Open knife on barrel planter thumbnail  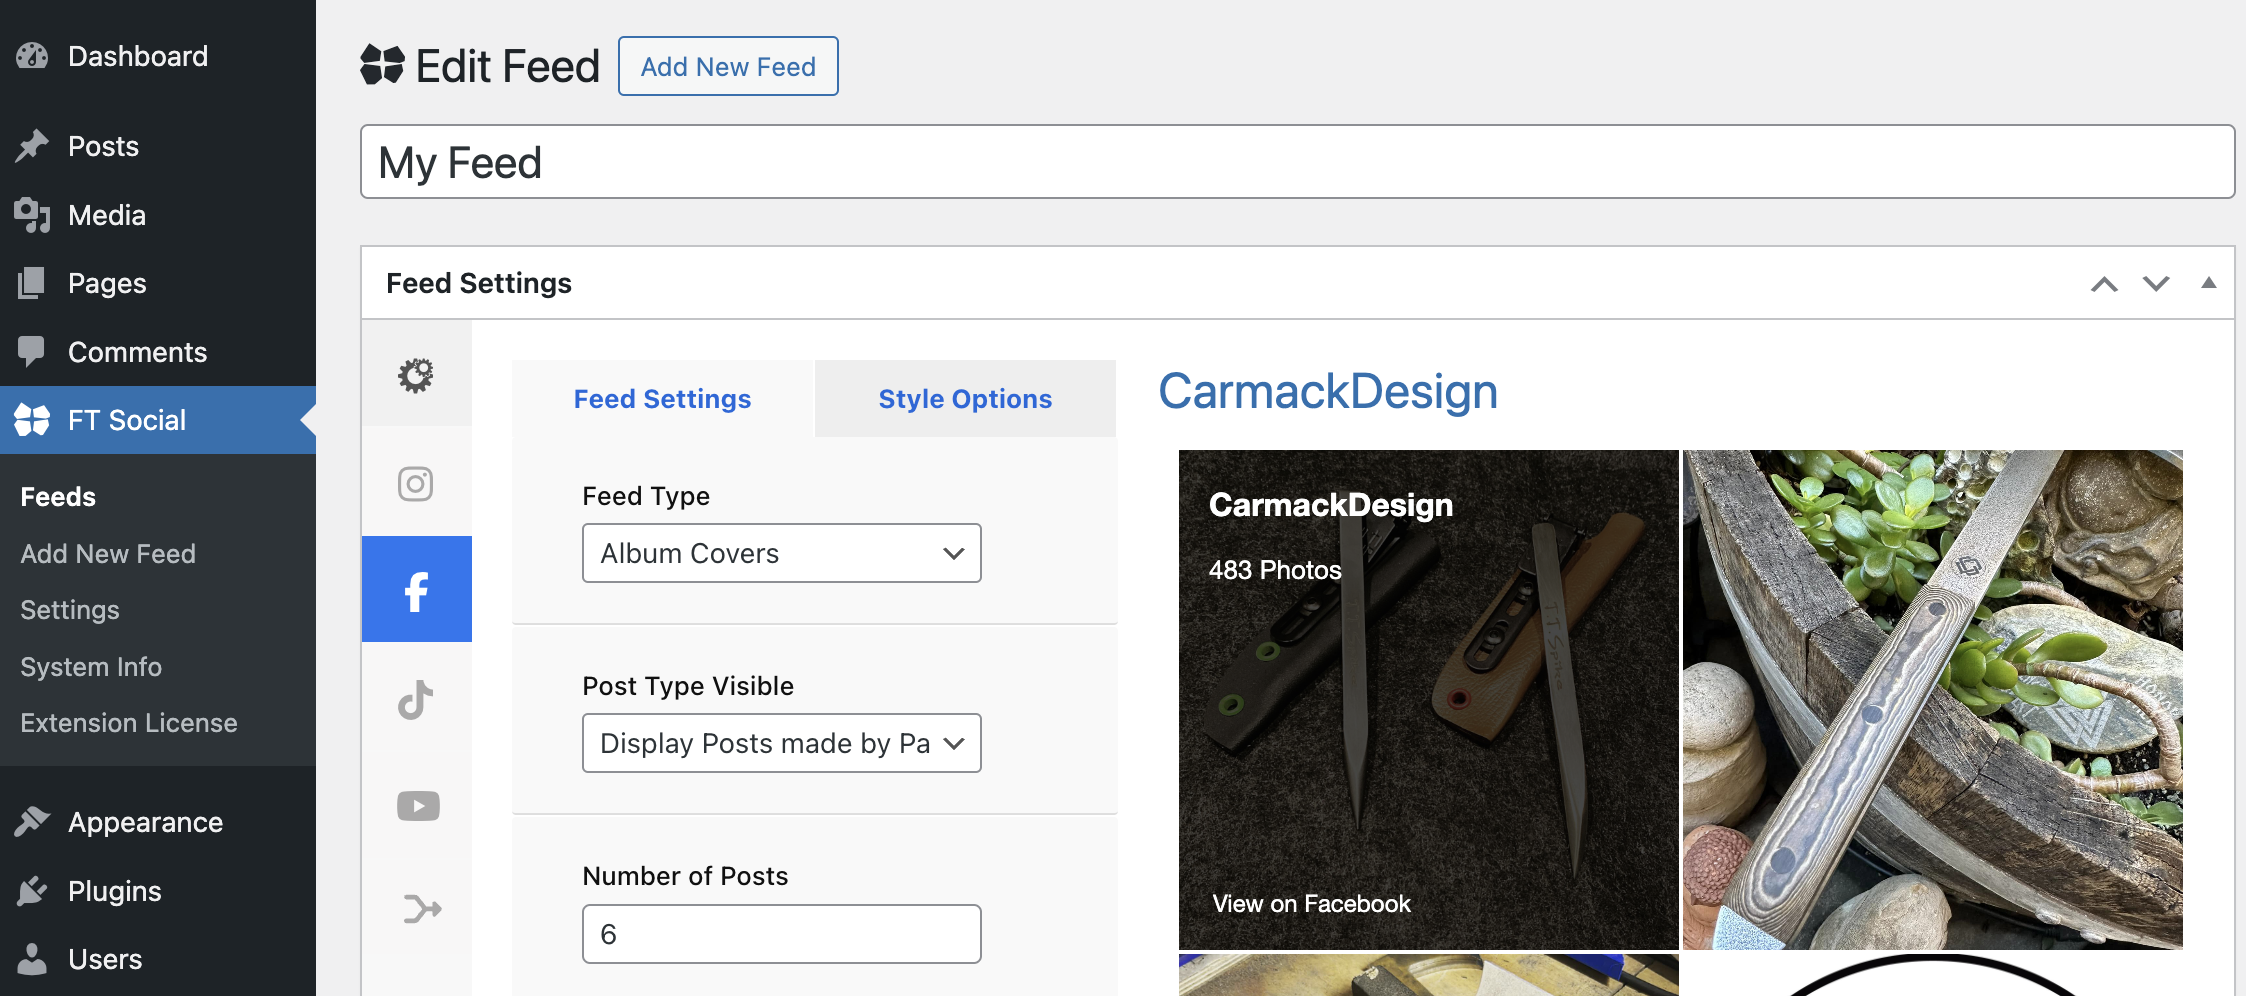[1932, 700]
